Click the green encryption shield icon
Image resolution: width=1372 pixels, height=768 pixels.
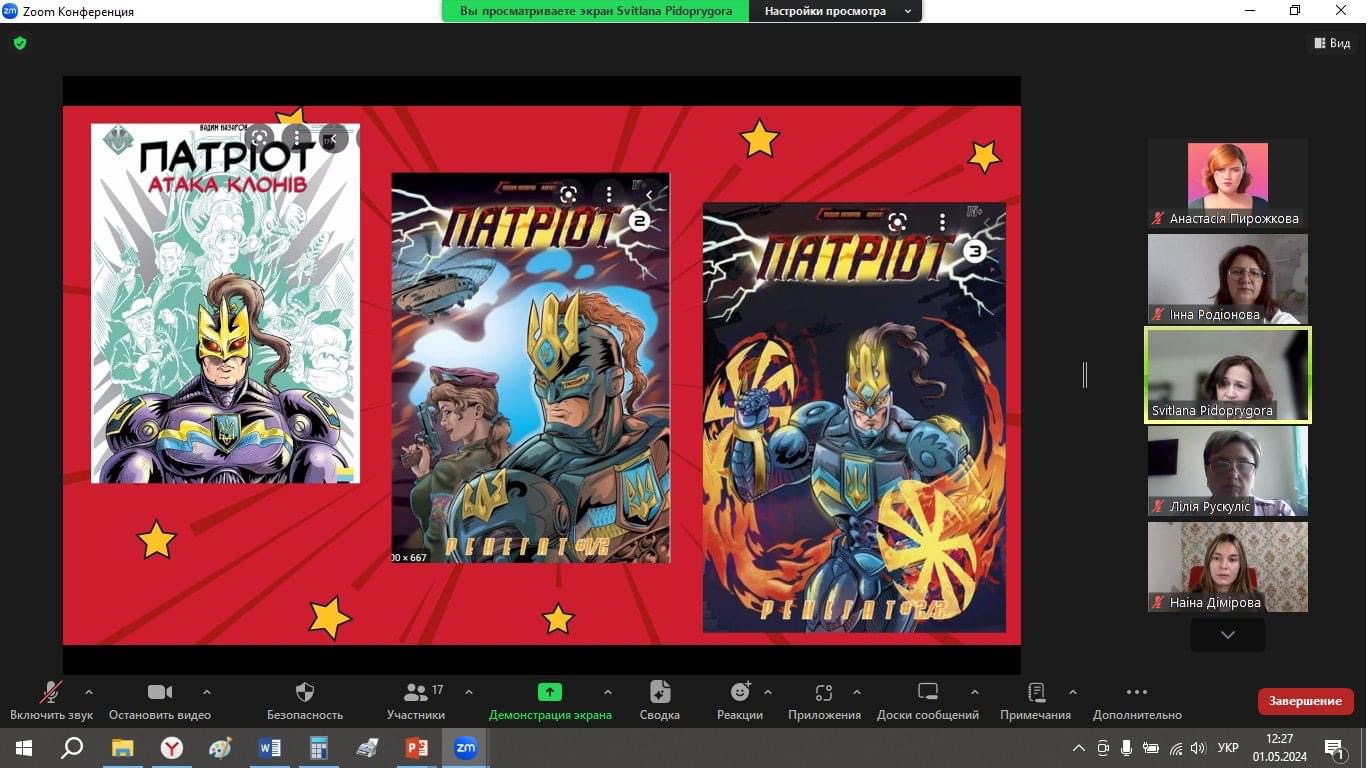click(x=20, y=43)
